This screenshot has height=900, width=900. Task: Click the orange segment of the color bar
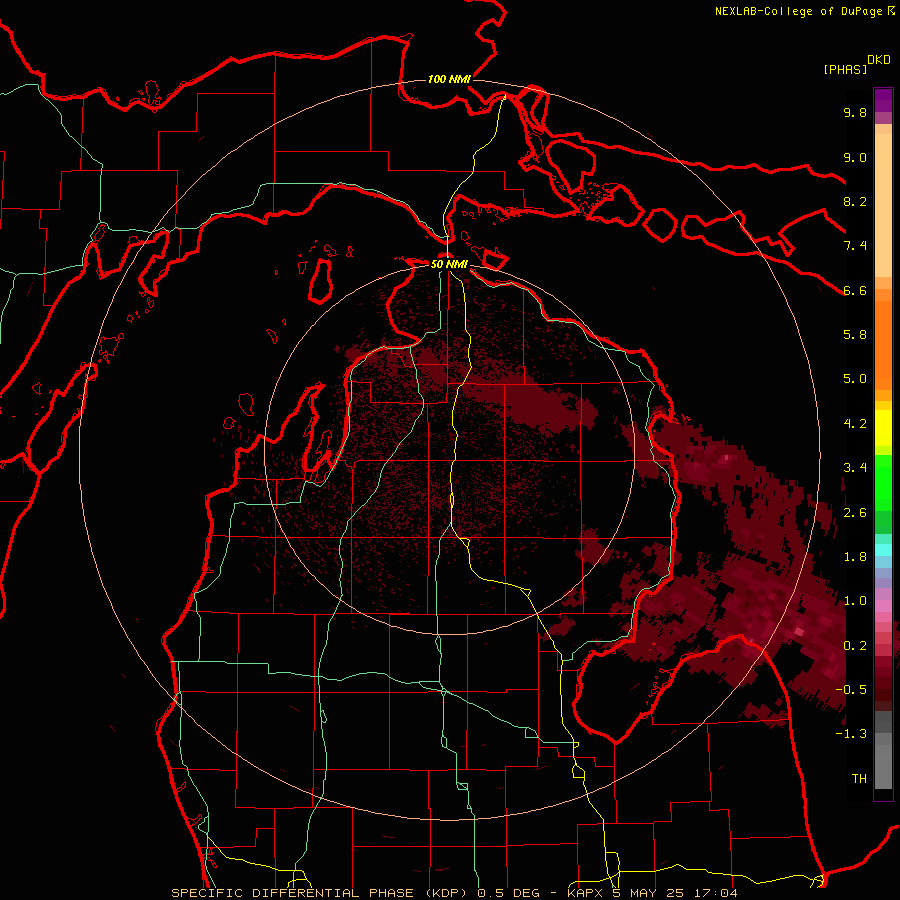[x=883, y=345]
